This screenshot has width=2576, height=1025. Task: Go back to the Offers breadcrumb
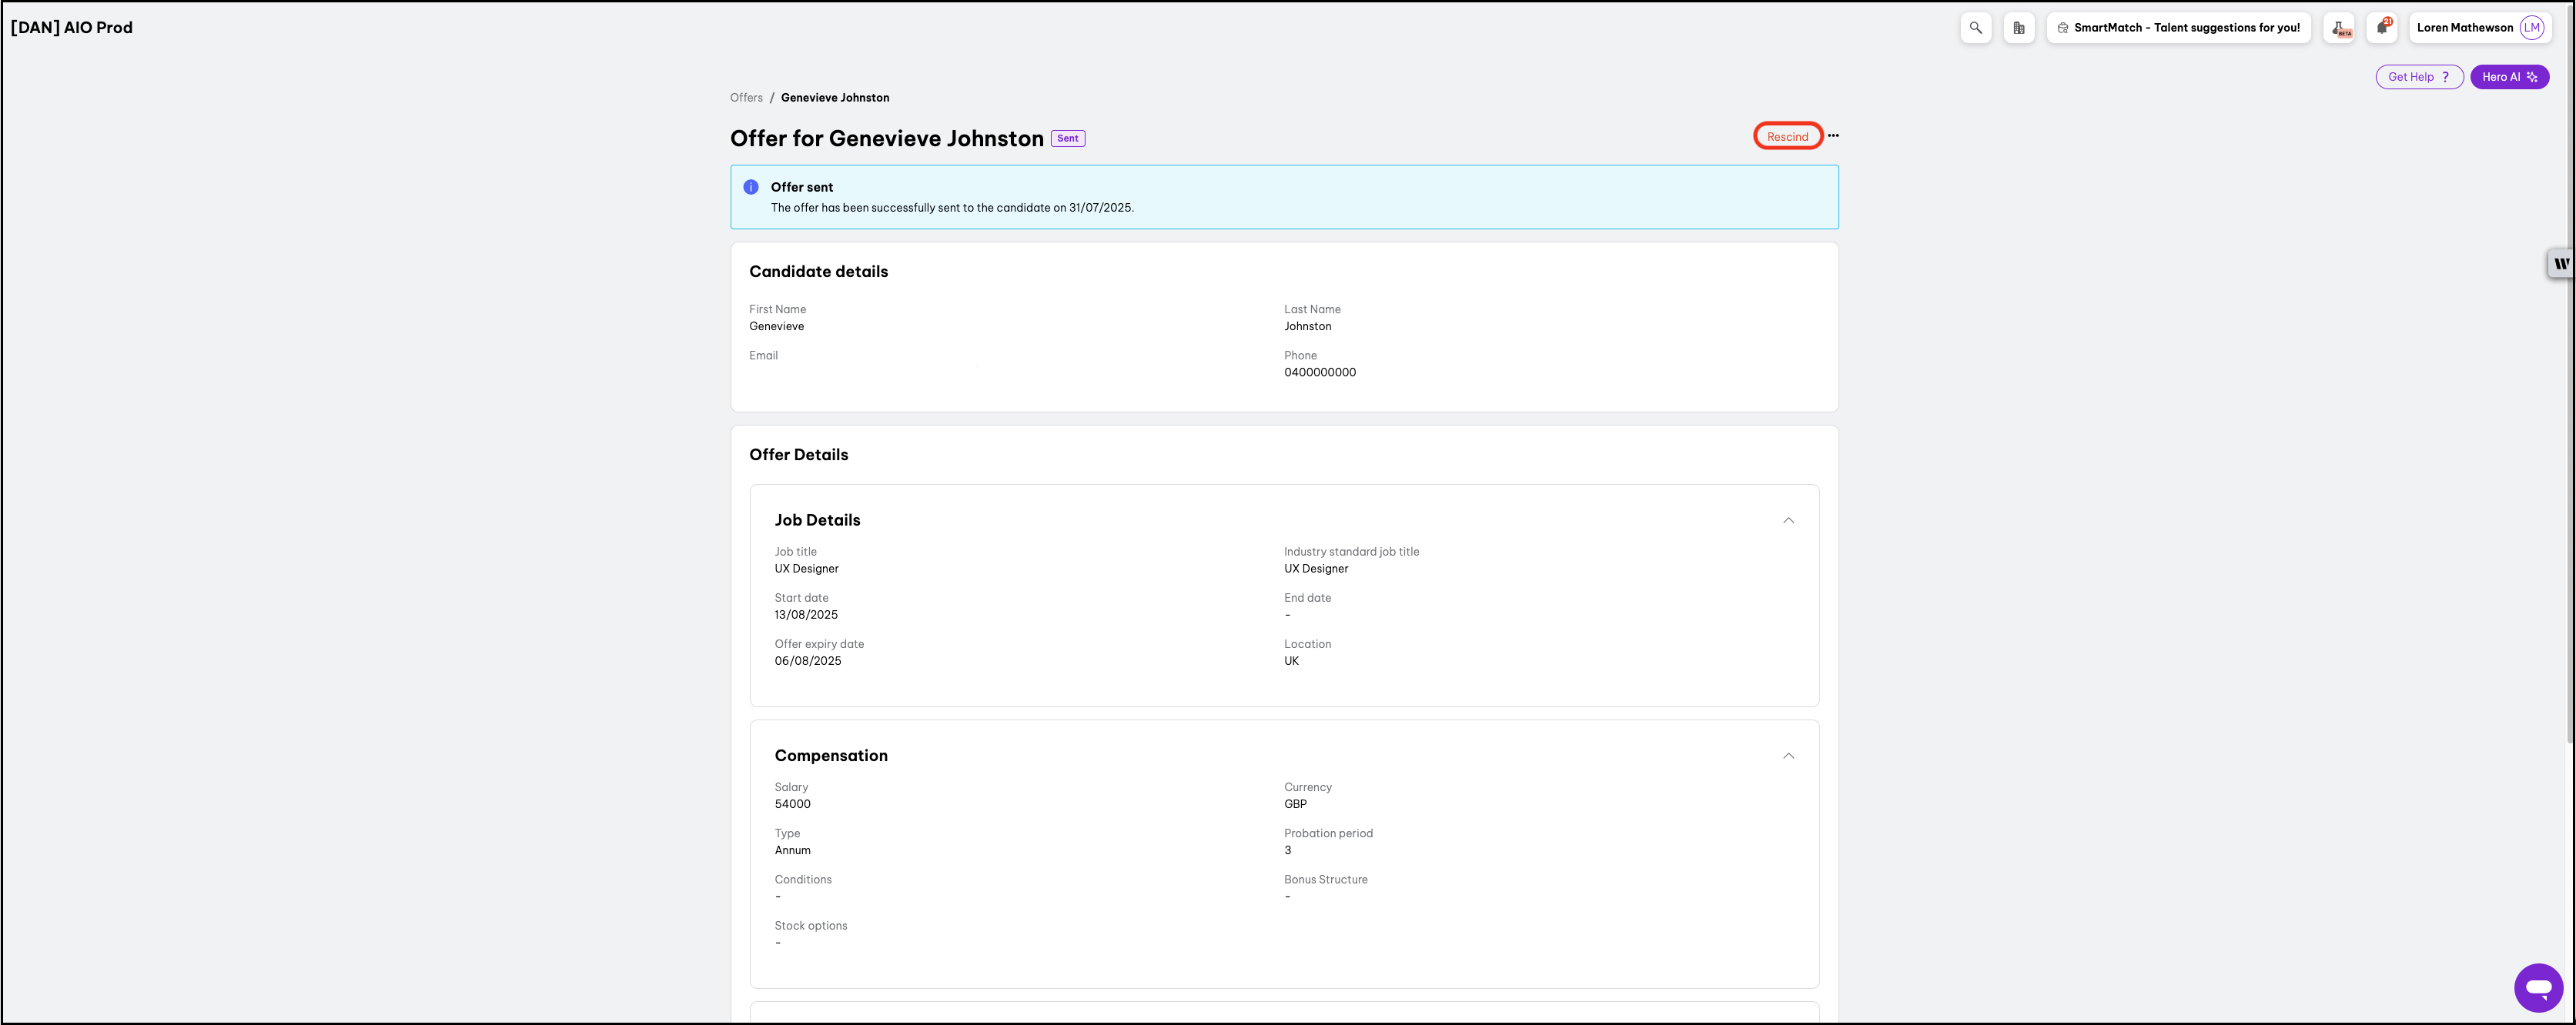[746, 98]
